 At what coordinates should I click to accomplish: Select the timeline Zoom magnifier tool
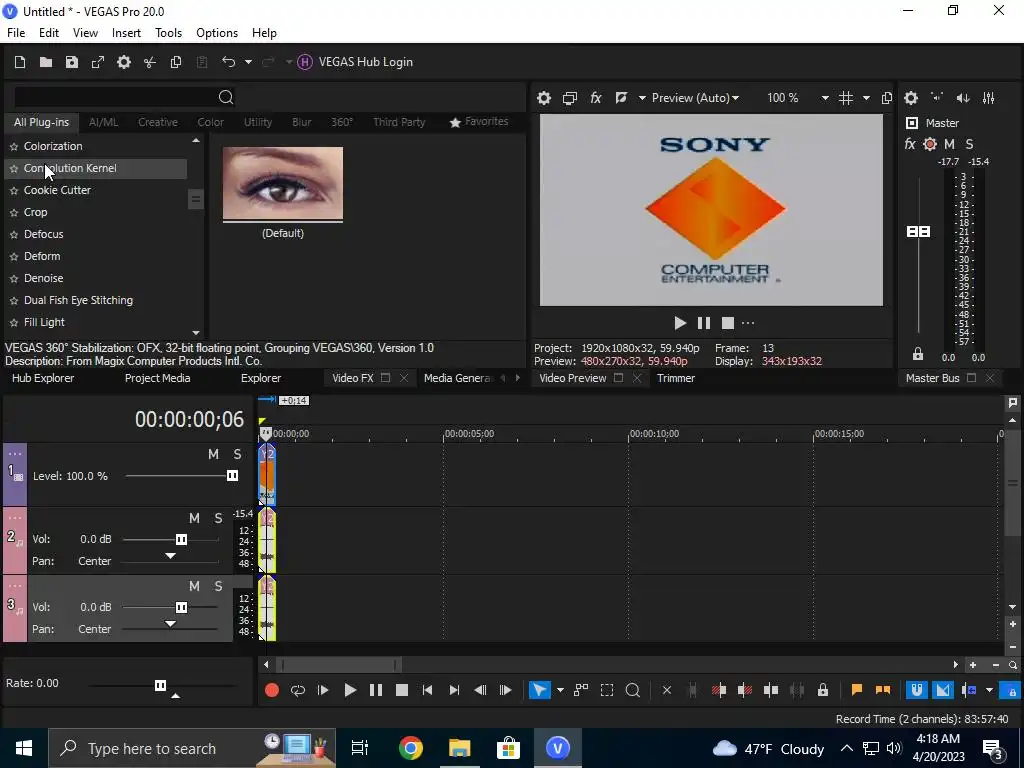click(632, 690)
